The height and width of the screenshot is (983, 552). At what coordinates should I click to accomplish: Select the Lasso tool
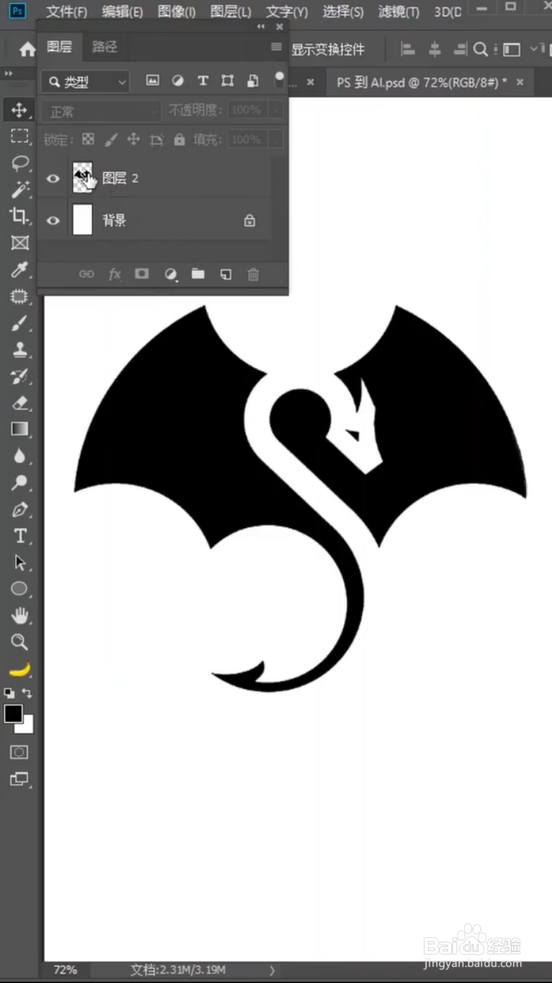[x=19, y=163]
